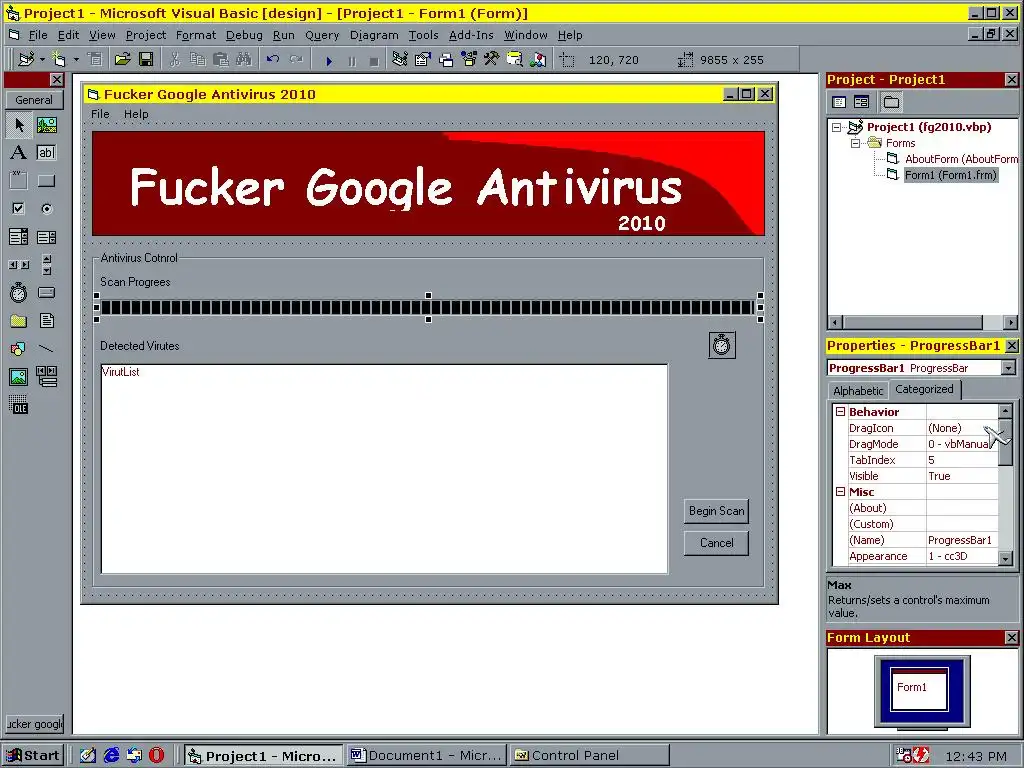Select the OptionButton control tool

(x=46, y=209)
